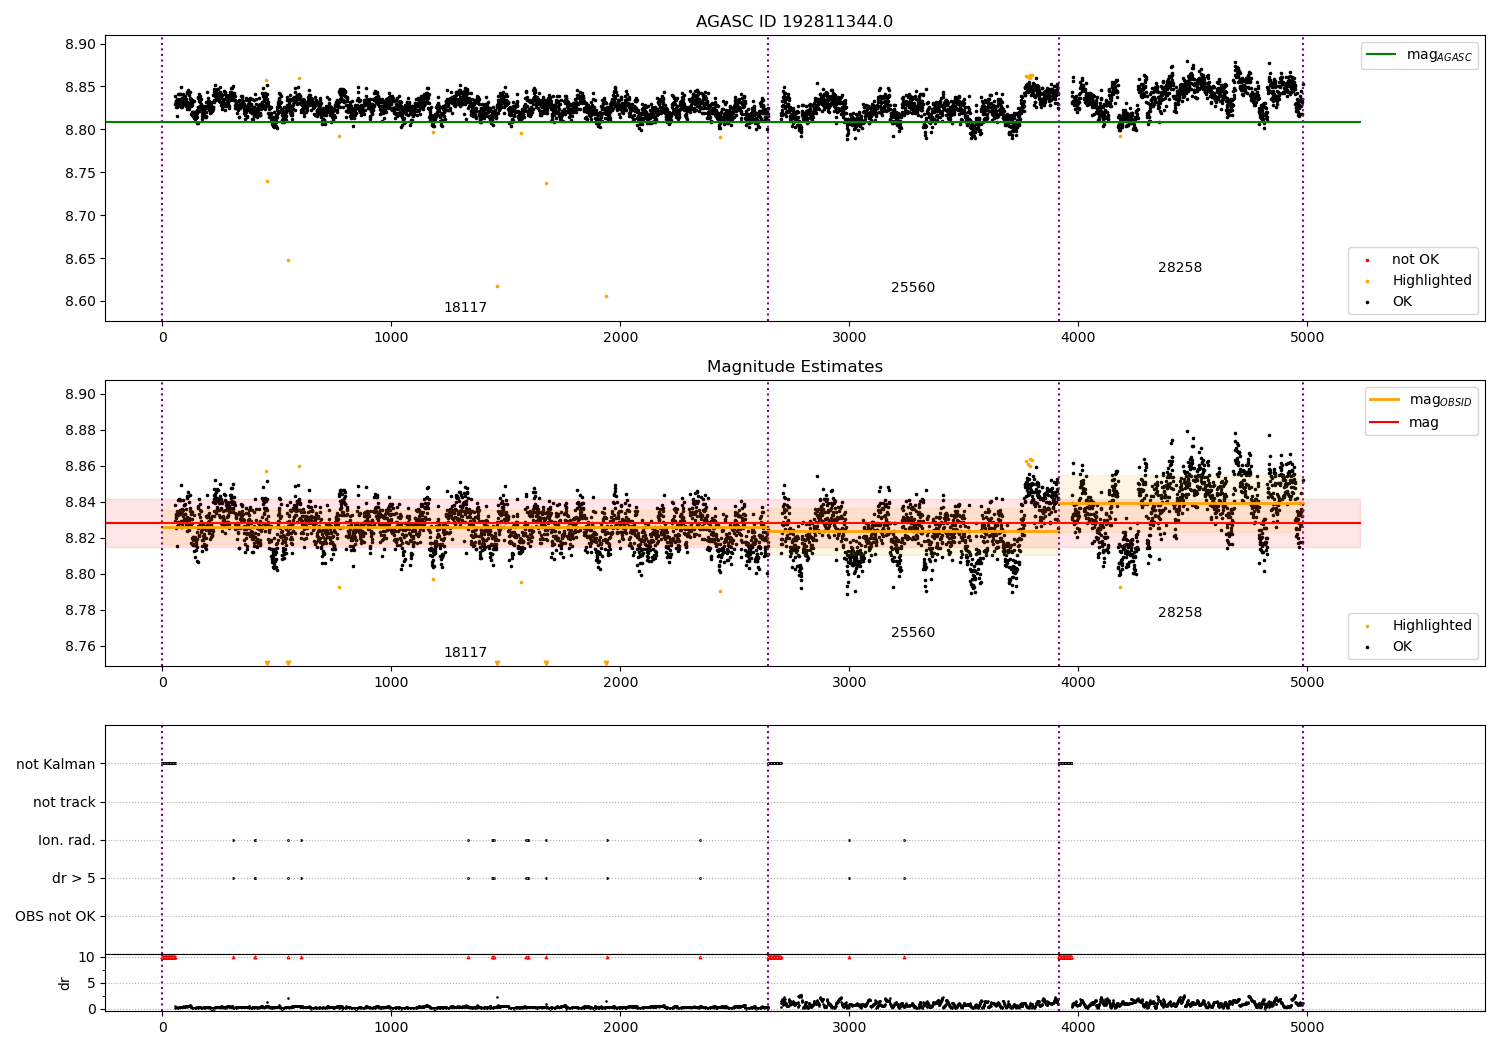
Task: Click the 1000 x-axis tick of the bottom plot
Action: coord(391,1028)
